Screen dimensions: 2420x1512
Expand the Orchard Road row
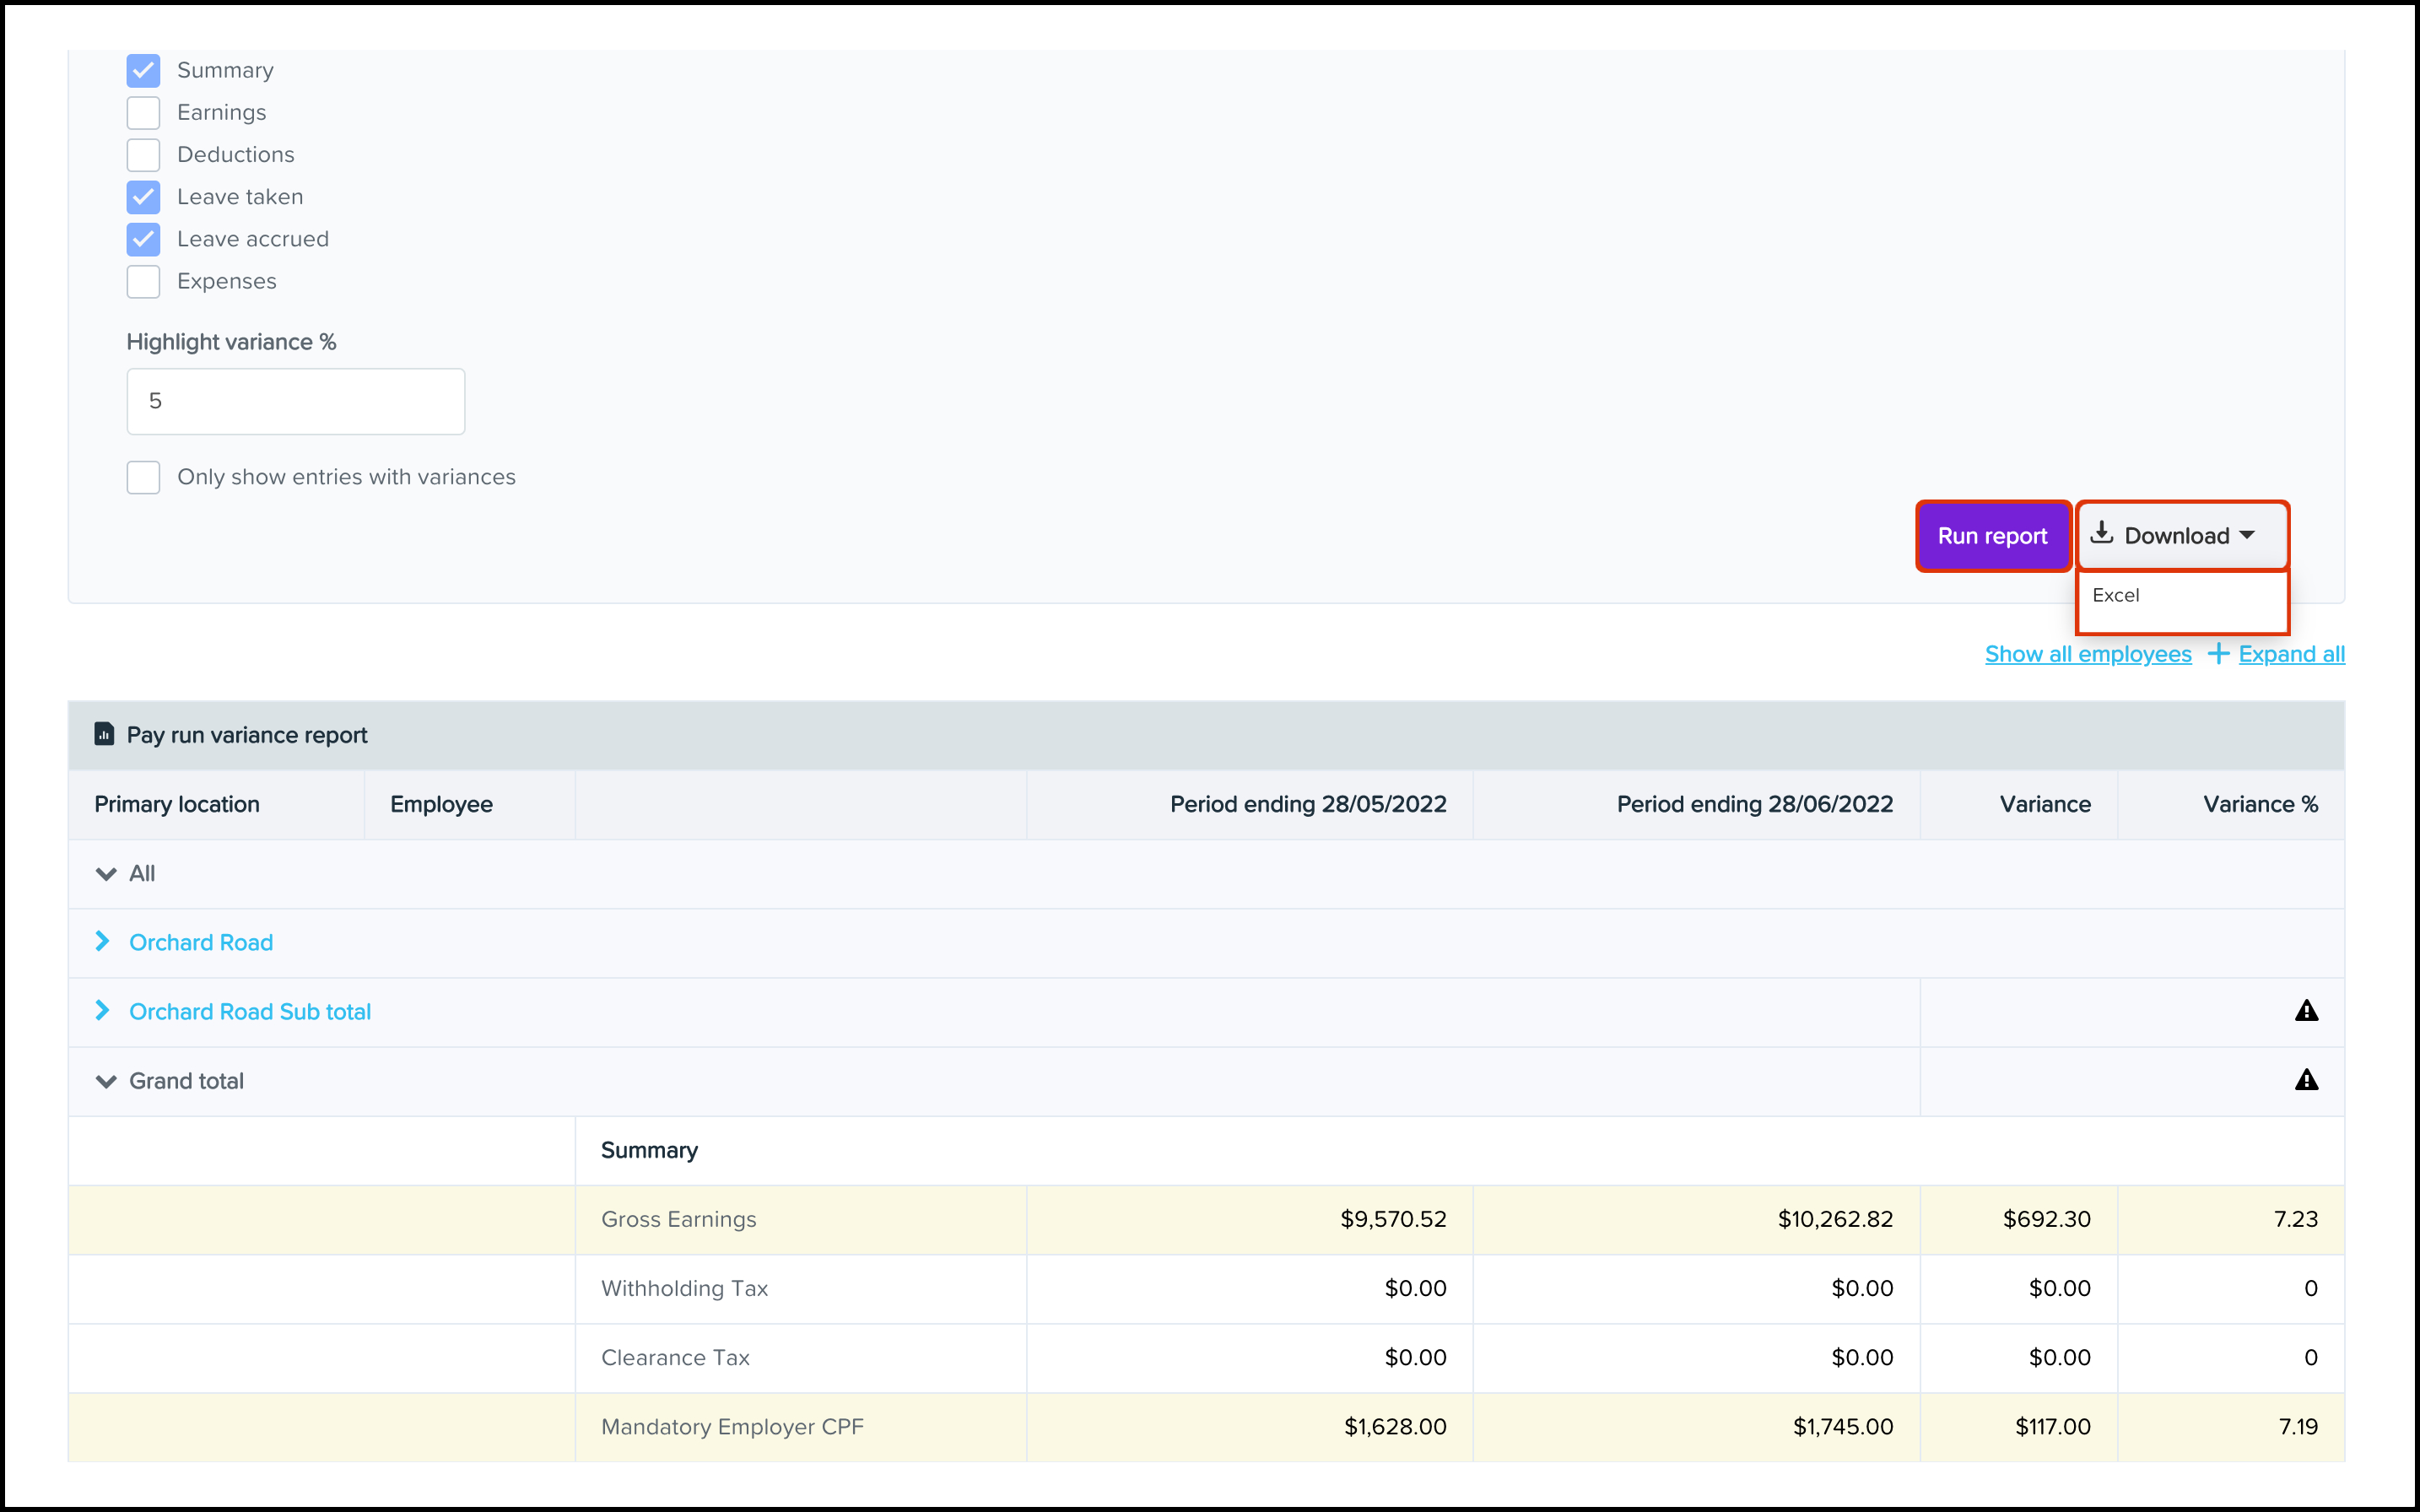(102, 942)
